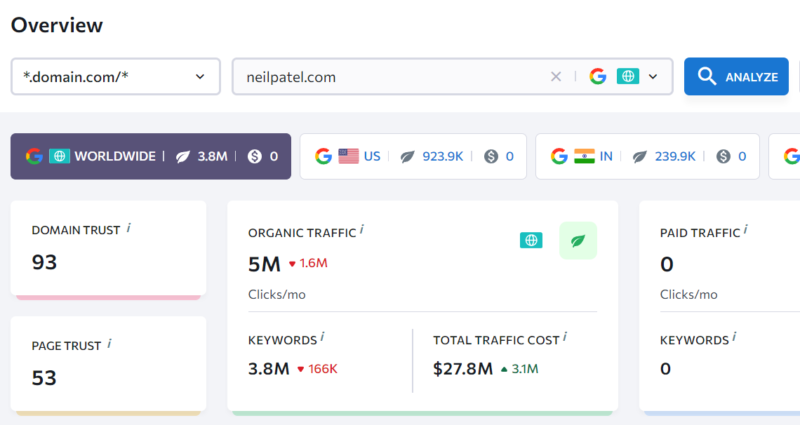Clear the neilpatel.com search field with the X
The image size is (800, 425).
pyautogui.click(x=556, y=77)
